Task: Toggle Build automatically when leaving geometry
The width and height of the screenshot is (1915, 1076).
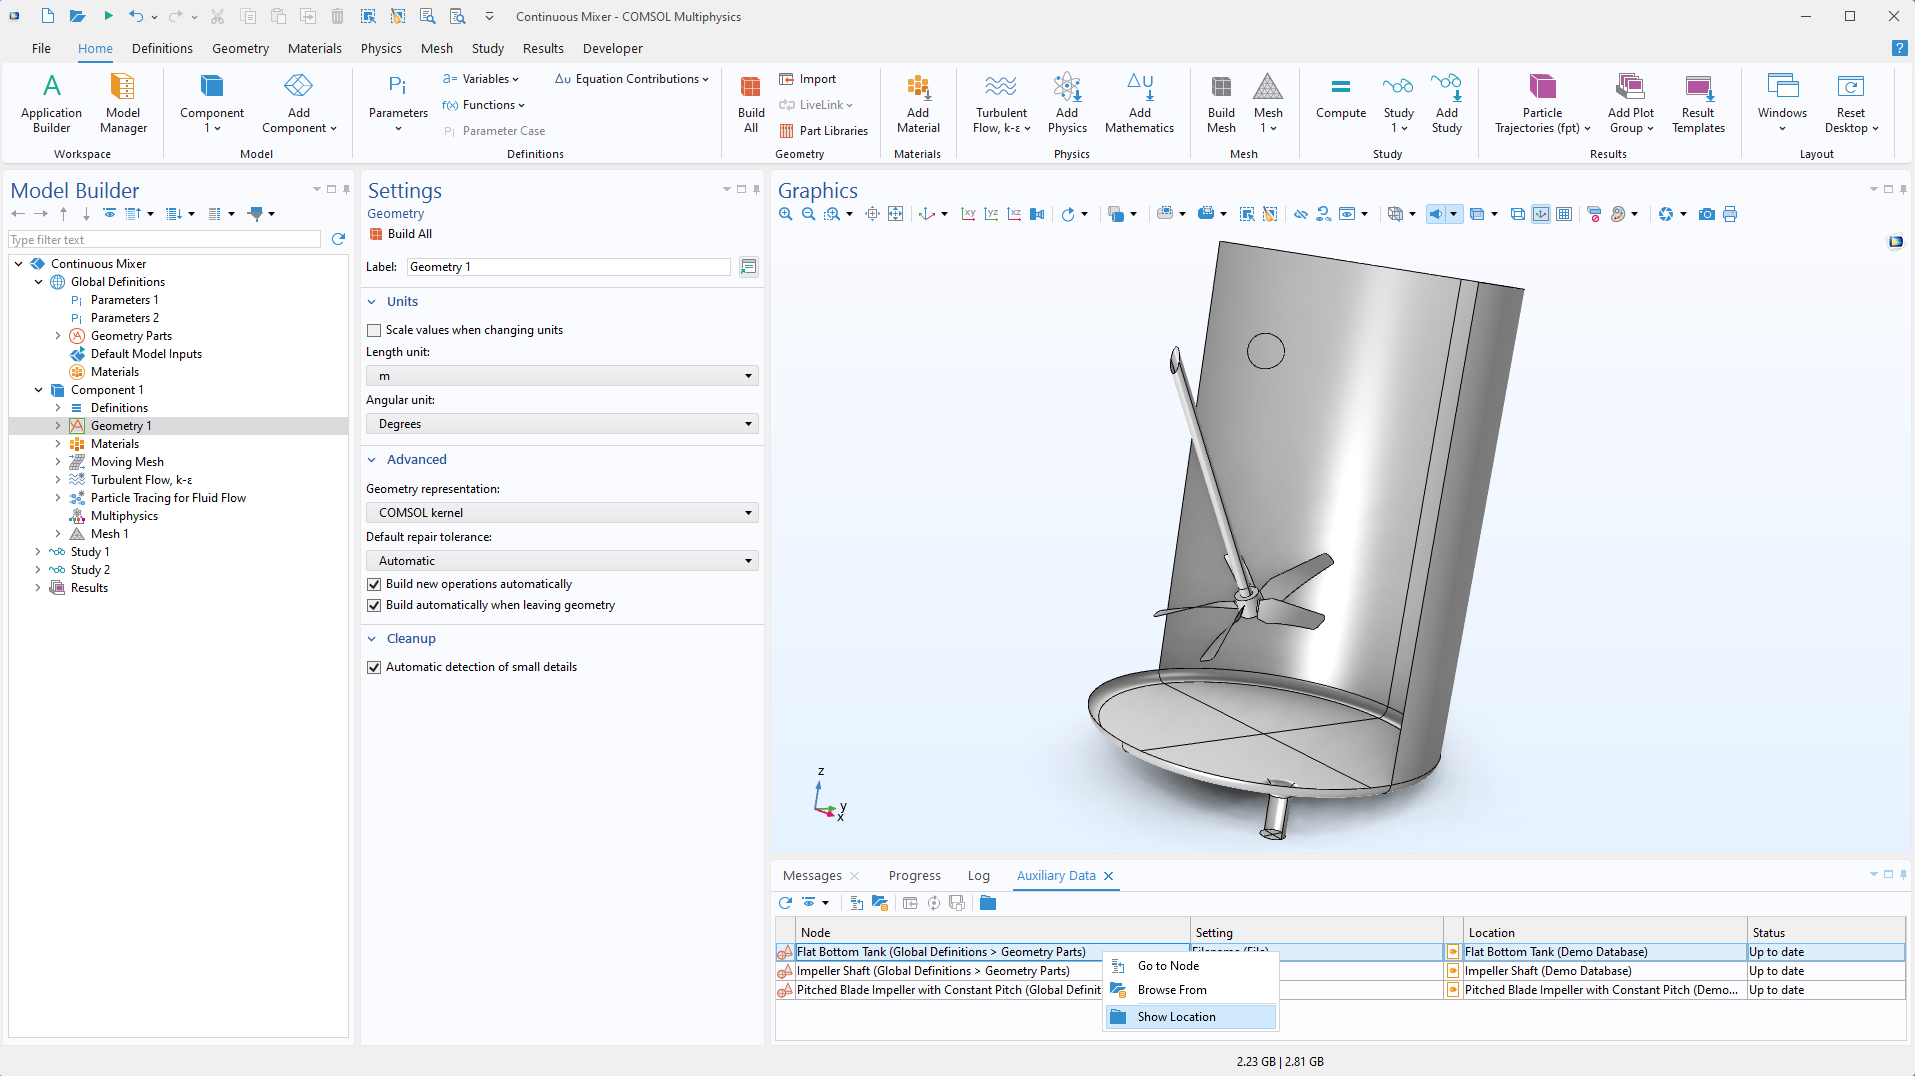Action: pos(374,605)
